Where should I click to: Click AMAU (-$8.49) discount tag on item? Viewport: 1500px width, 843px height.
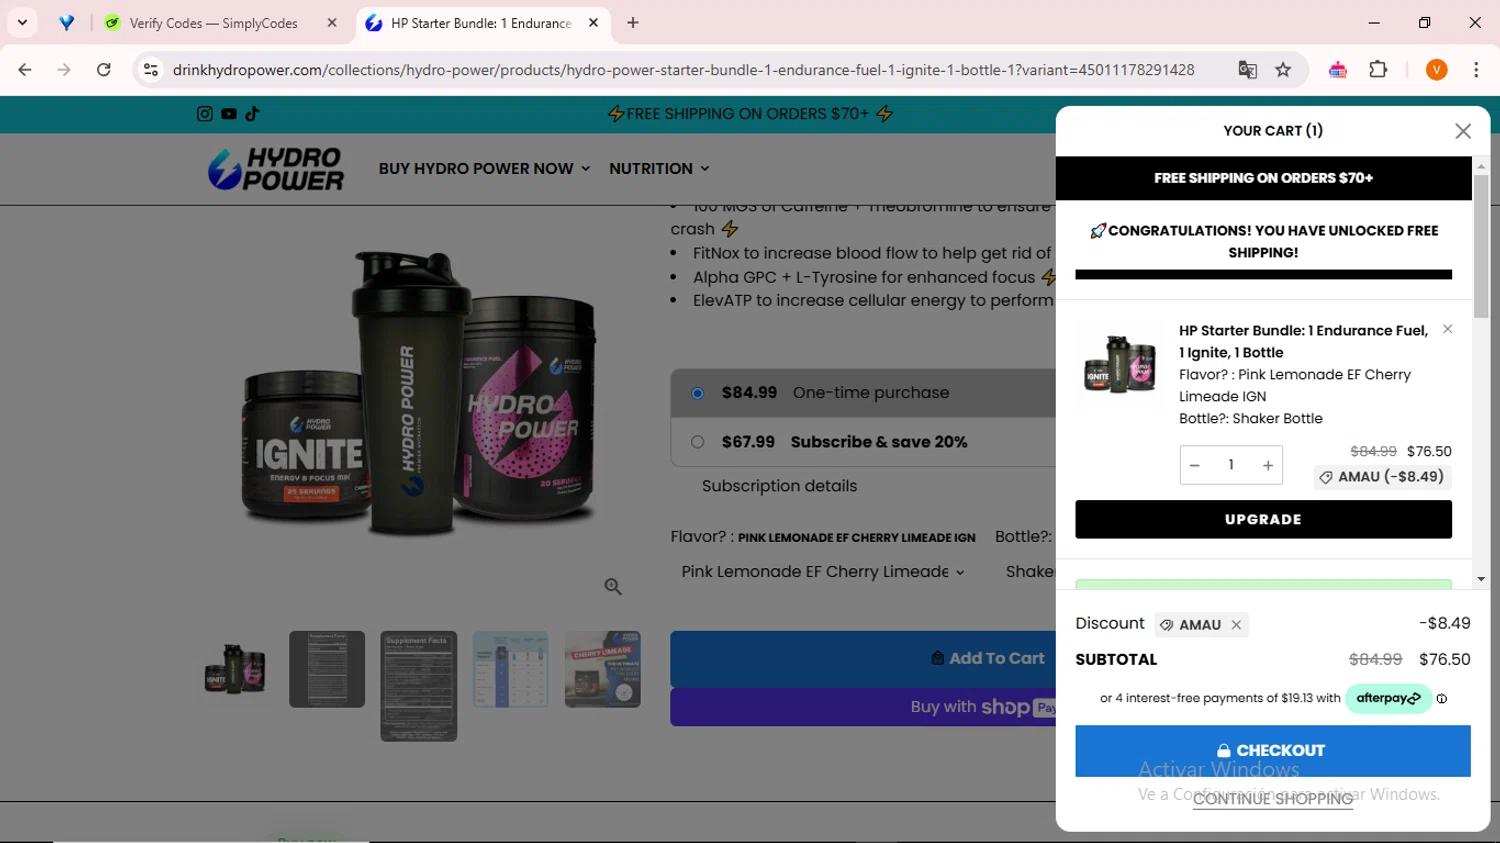point(1382,477)
